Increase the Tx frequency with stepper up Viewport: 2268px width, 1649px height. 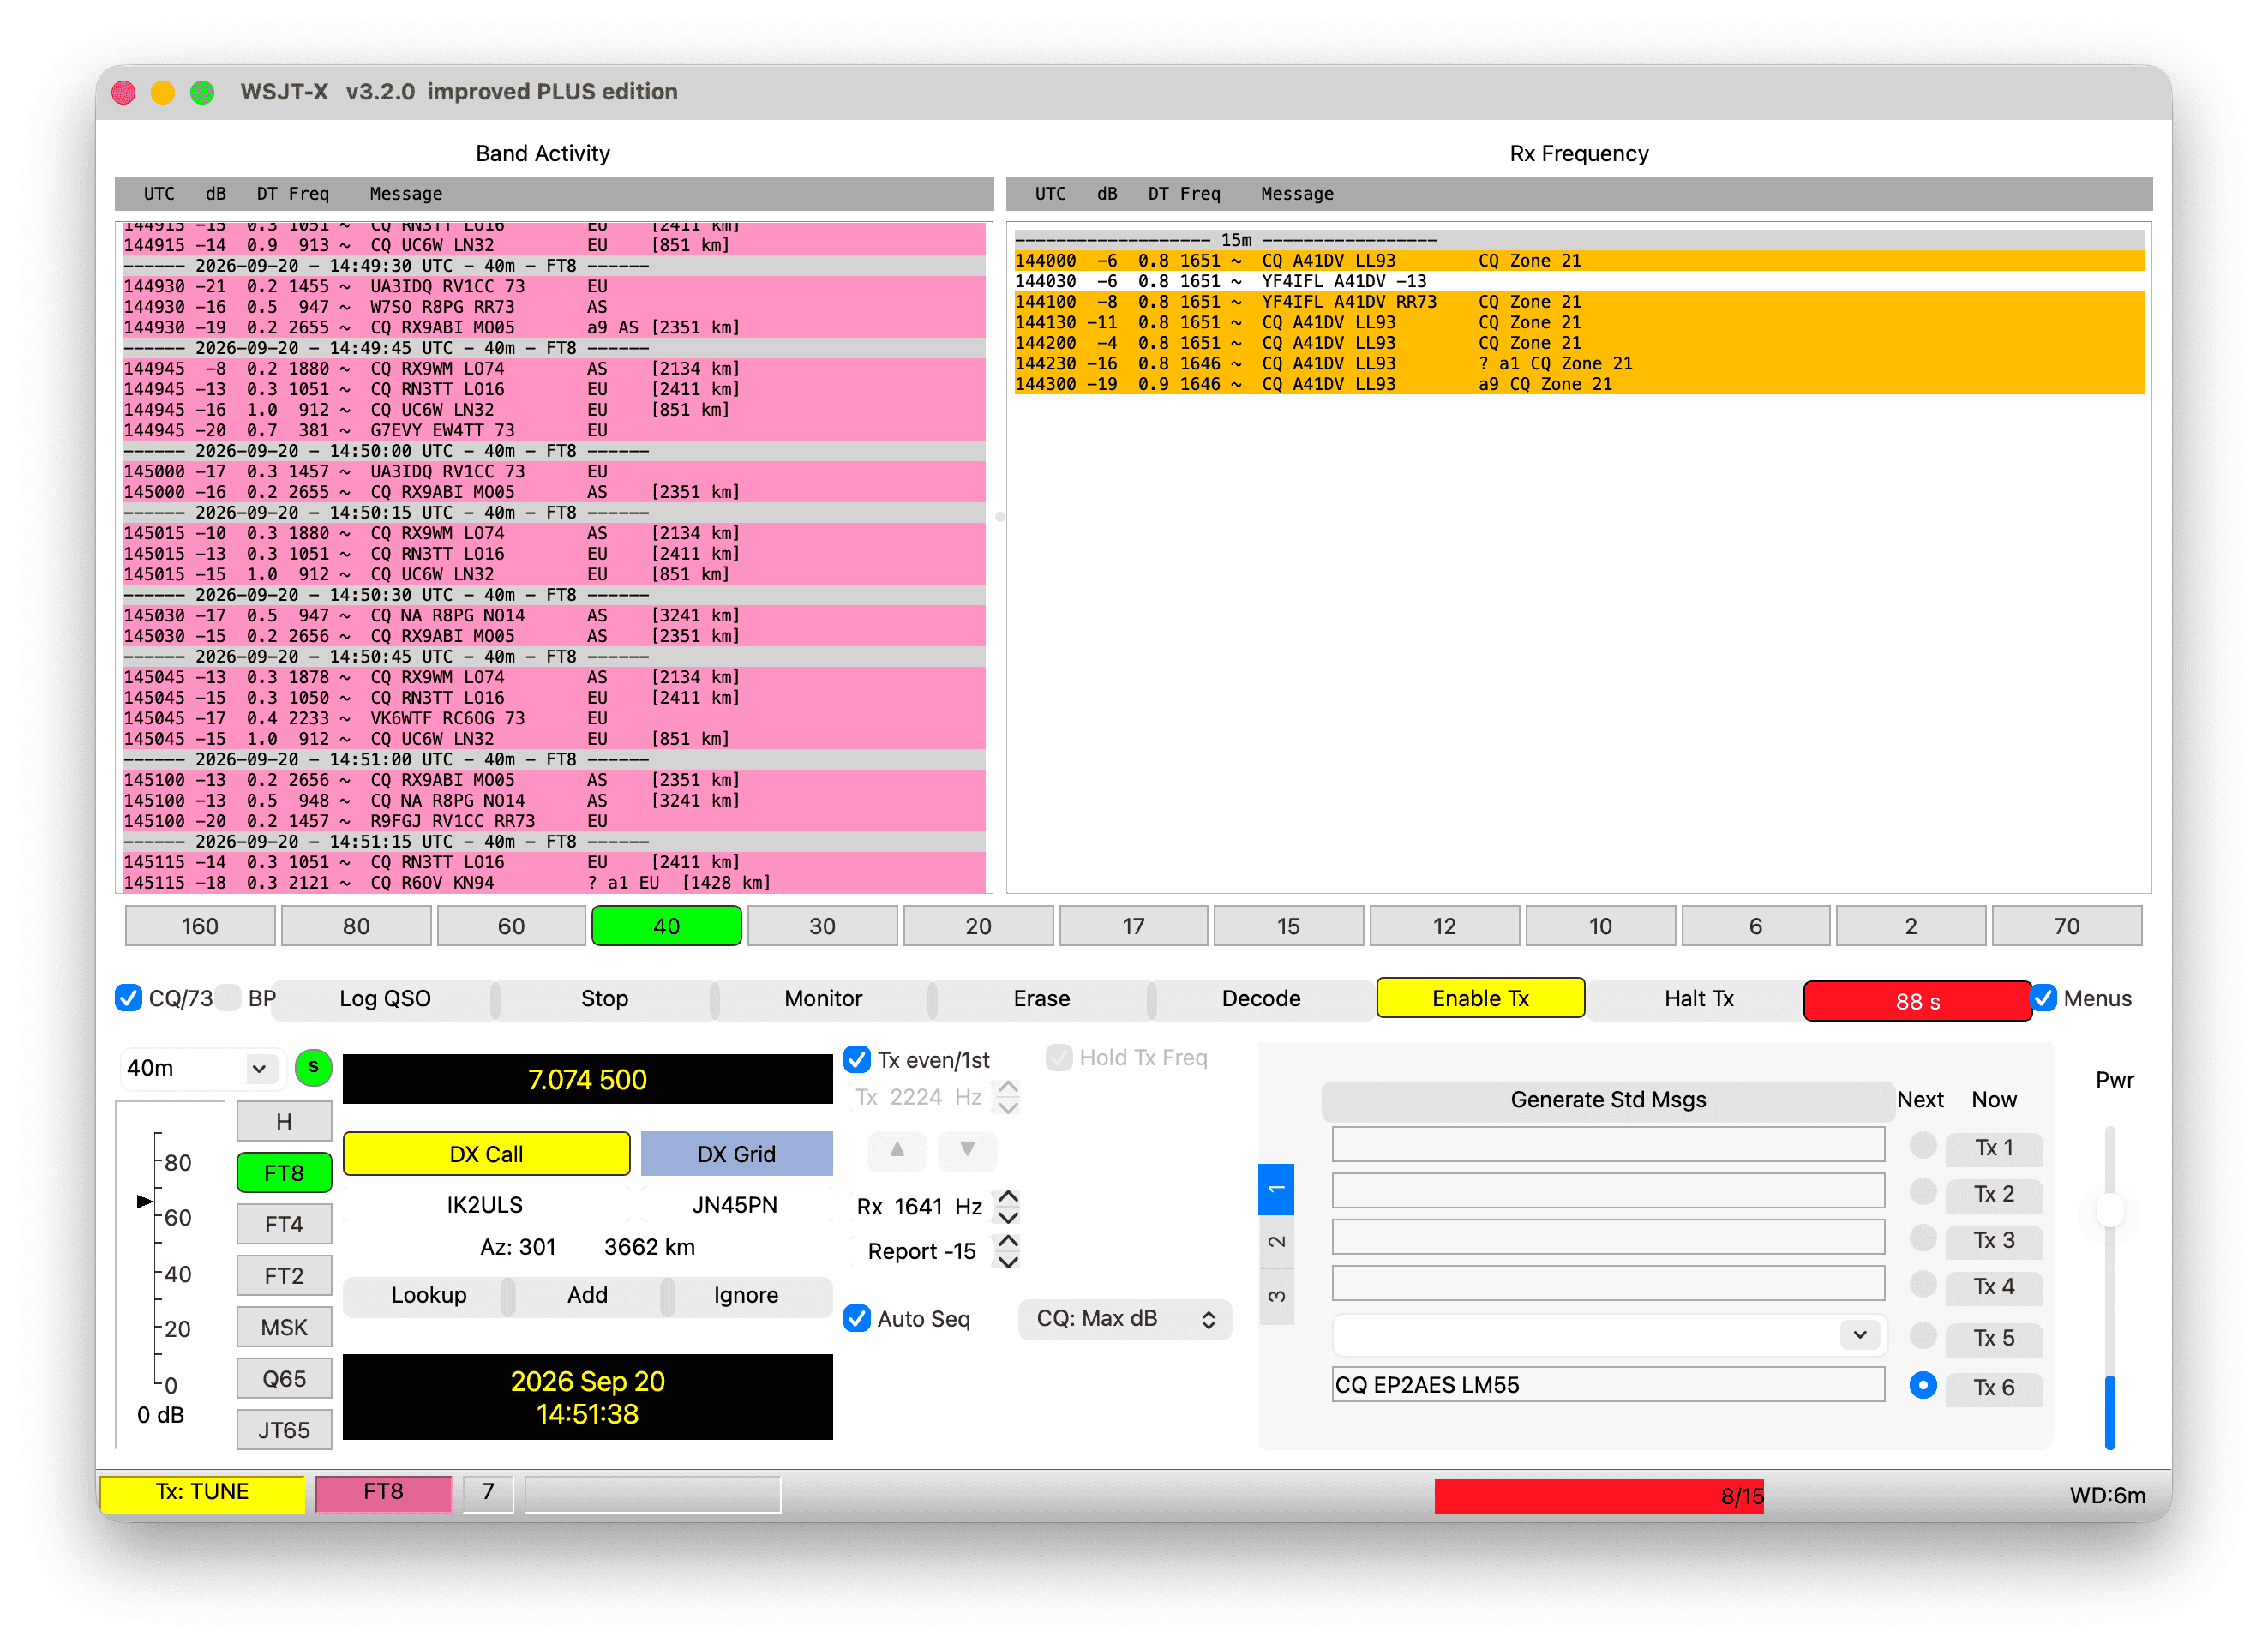1008,1088
